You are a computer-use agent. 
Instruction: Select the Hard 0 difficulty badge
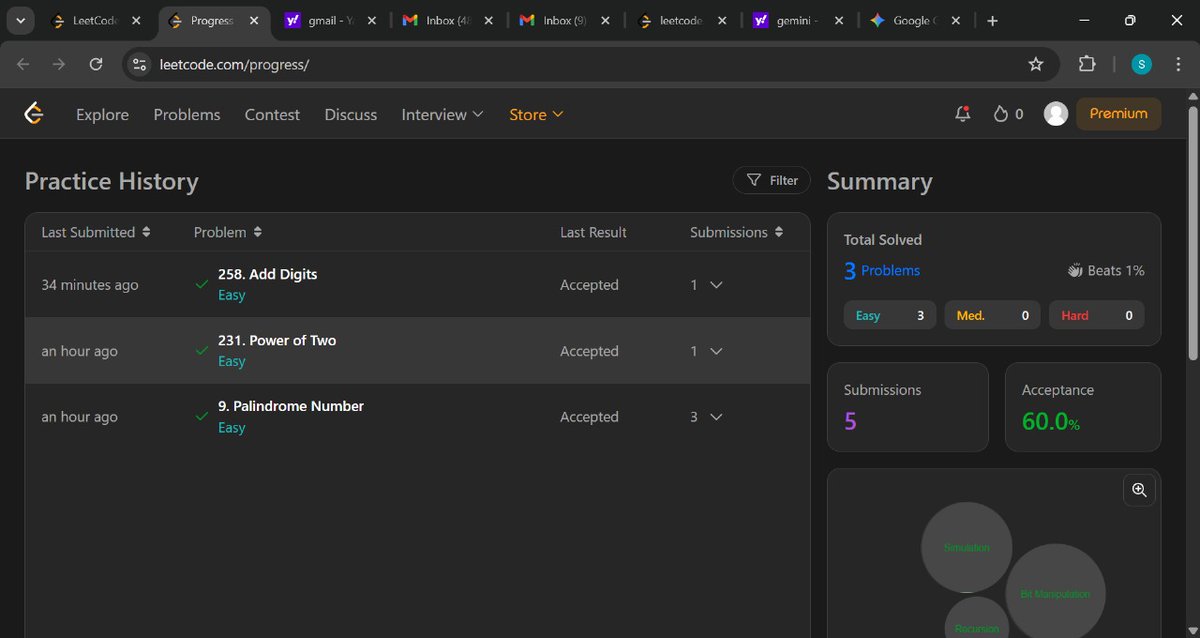click(x=1097, y=315)
